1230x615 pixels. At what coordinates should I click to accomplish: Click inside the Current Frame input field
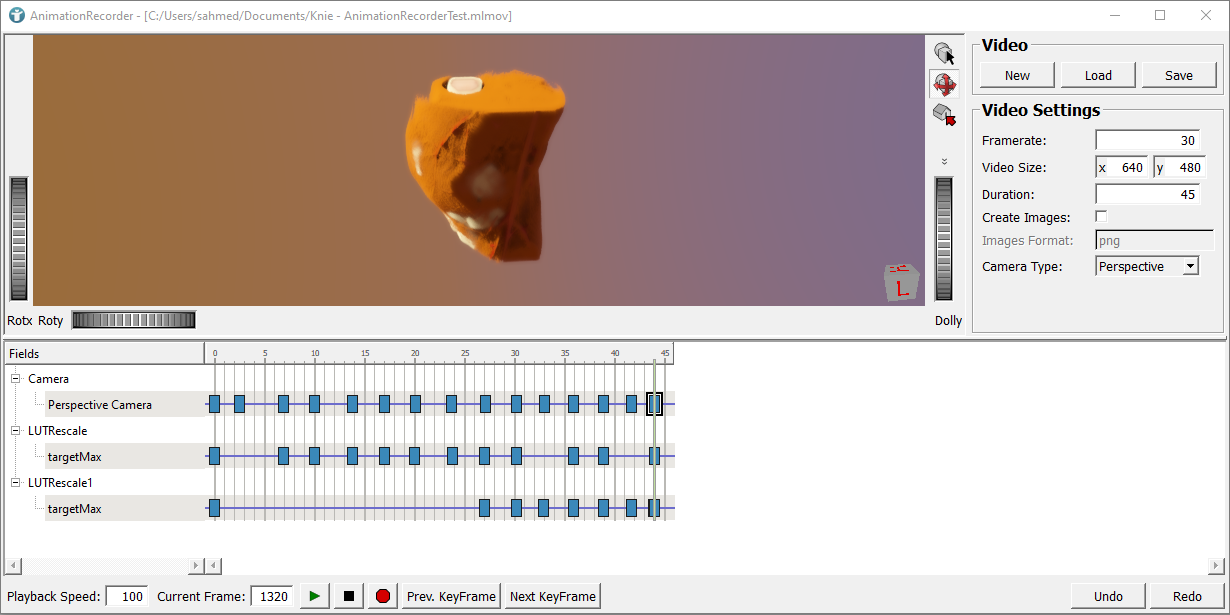click(x=271, y=595)
